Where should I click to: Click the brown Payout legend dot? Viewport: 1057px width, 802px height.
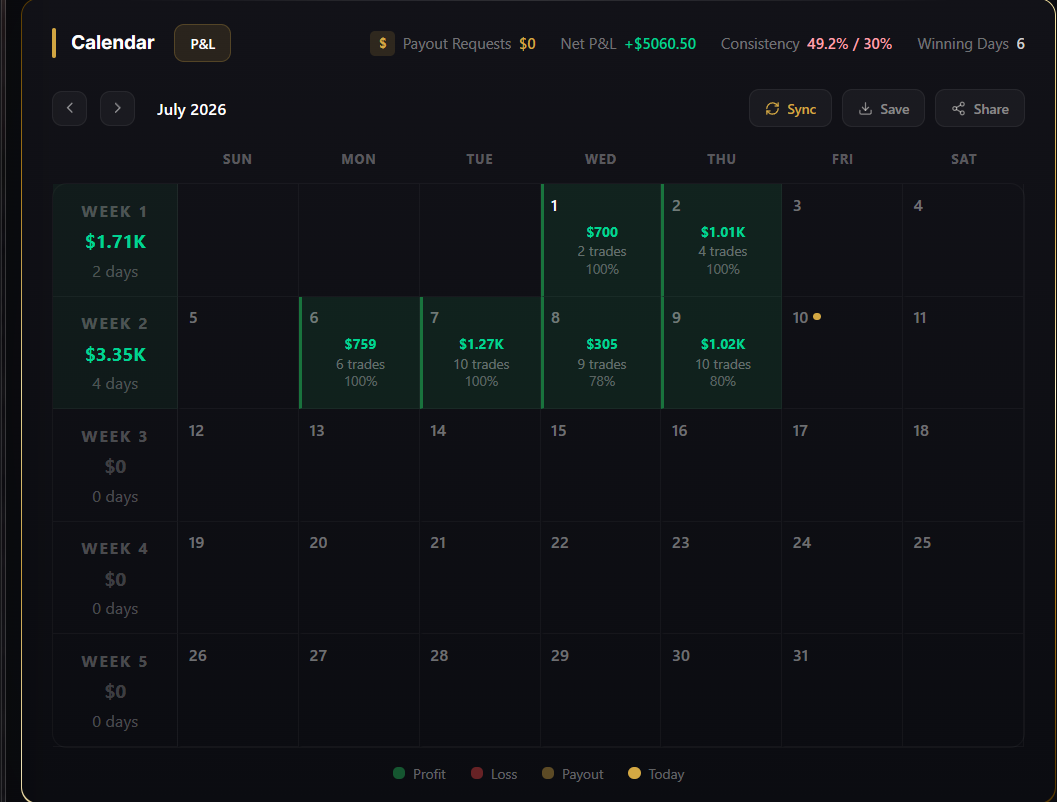pyautogui.click(x=548, y=773)
